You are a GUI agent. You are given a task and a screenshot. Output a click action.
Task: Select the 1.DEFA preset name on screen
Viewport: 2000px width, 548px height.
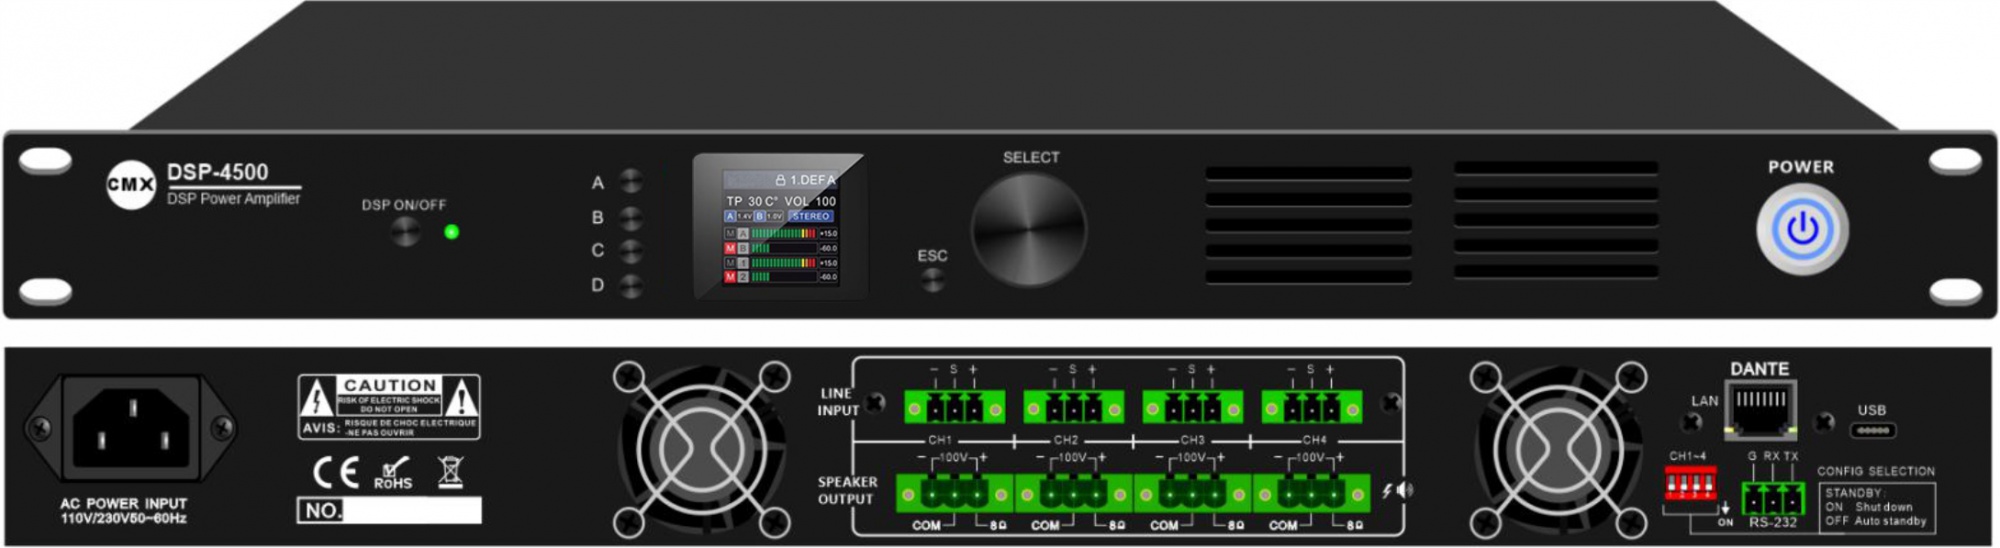click(x=812, y=180)
